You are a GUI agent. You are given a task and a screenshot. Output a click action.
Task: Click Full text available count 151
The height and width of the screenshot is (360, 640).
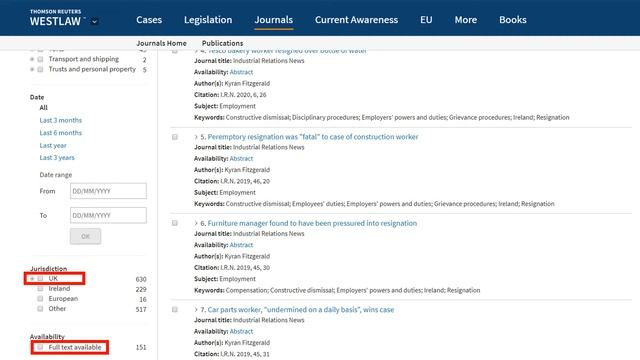tap(141, 347)
